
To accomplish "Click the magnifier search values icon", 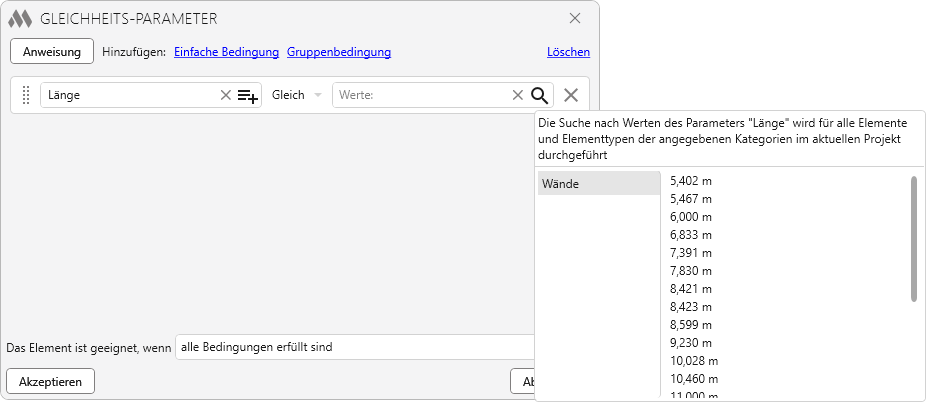I will (539, 95).
